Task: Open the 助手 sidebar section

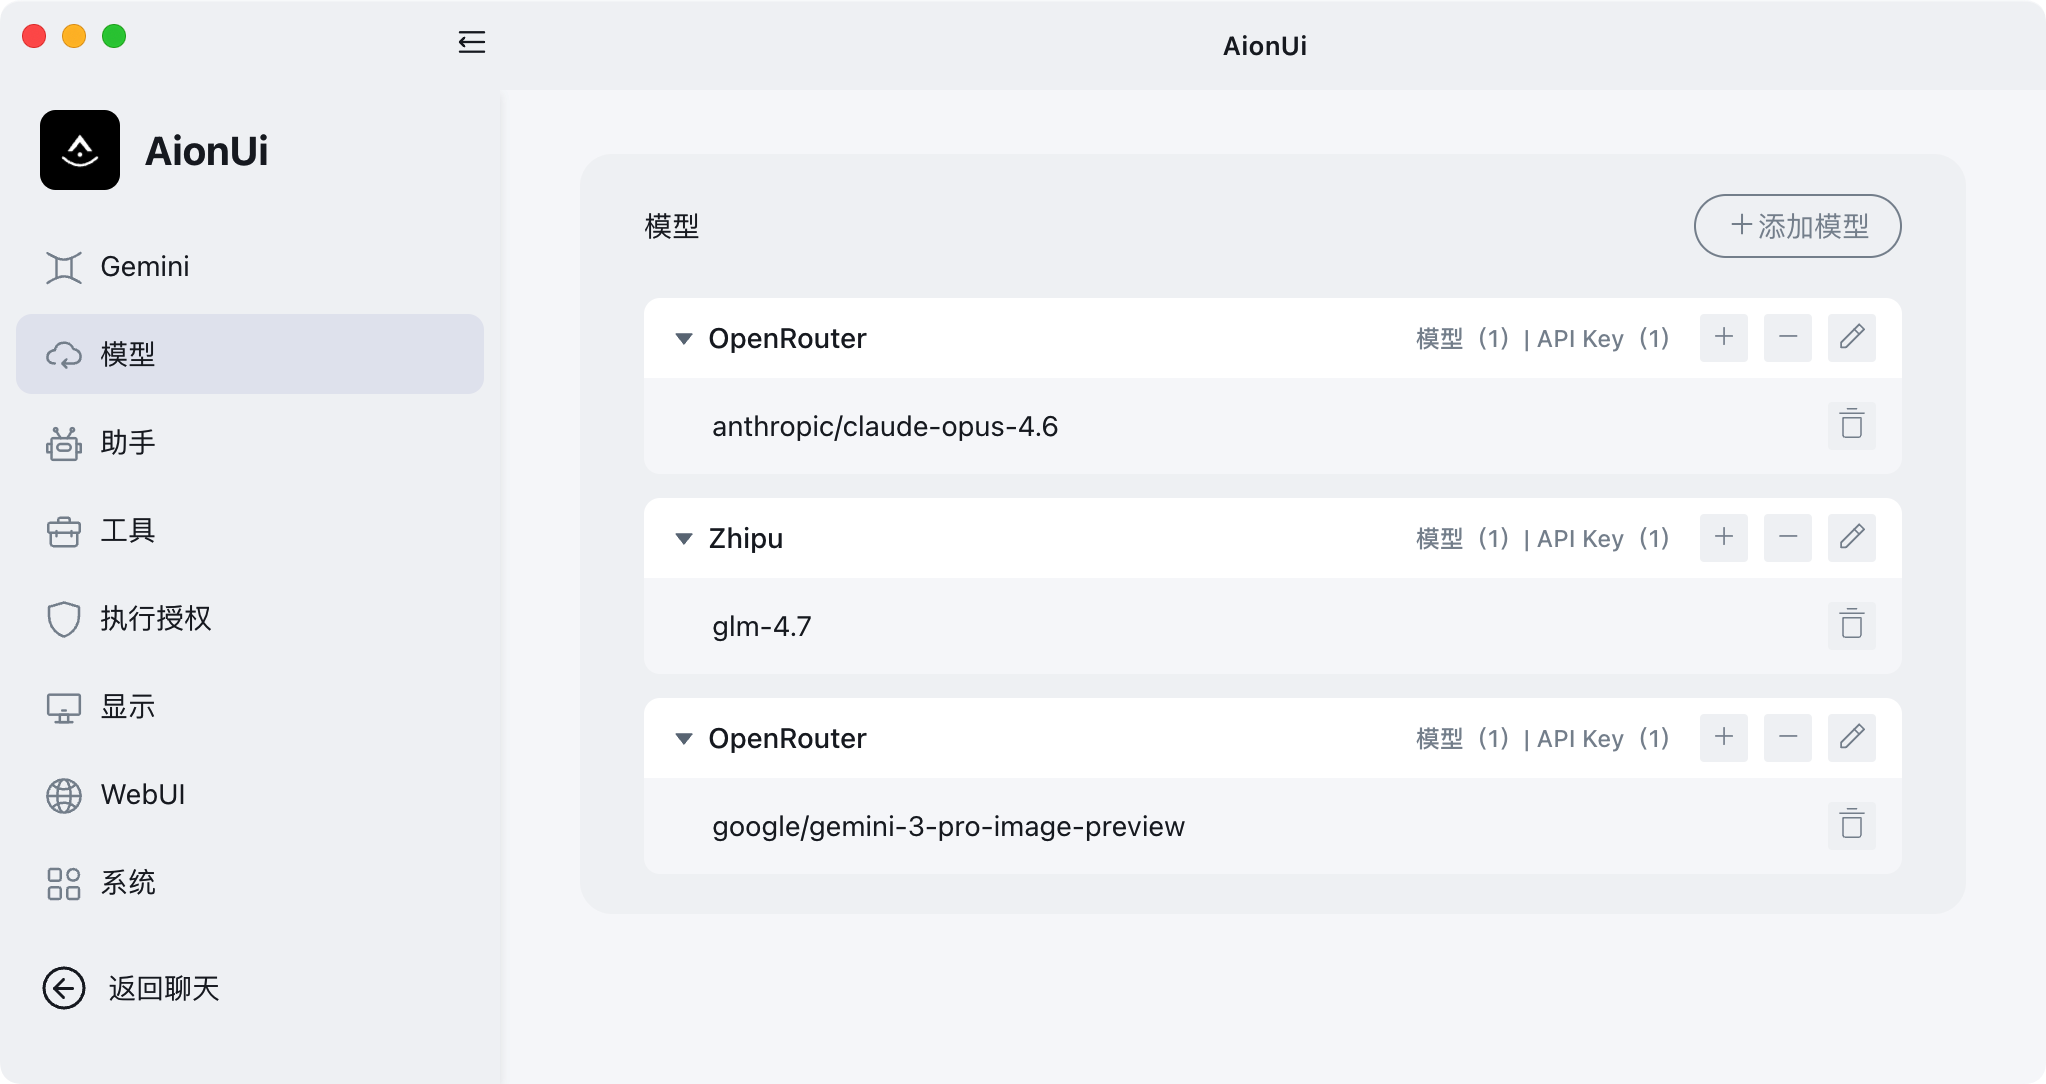Action: click(x=128, y=443)
